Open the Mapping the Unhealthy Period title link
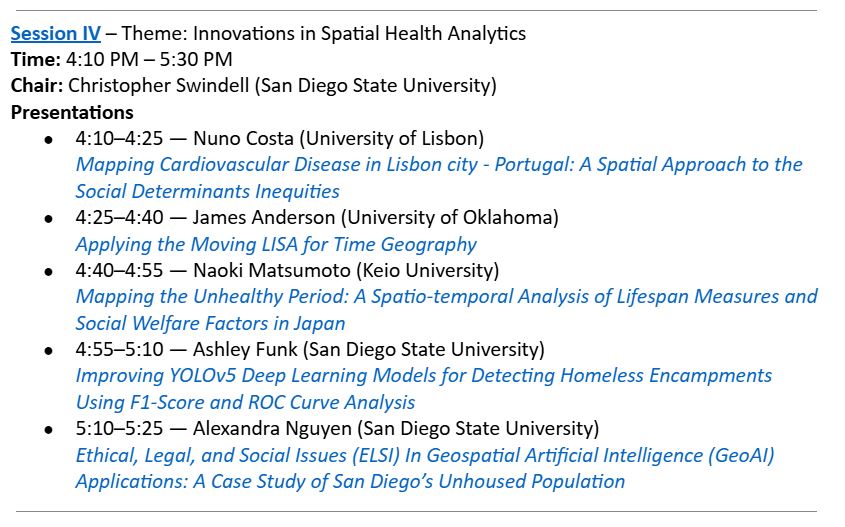 (x=446, y=296)
